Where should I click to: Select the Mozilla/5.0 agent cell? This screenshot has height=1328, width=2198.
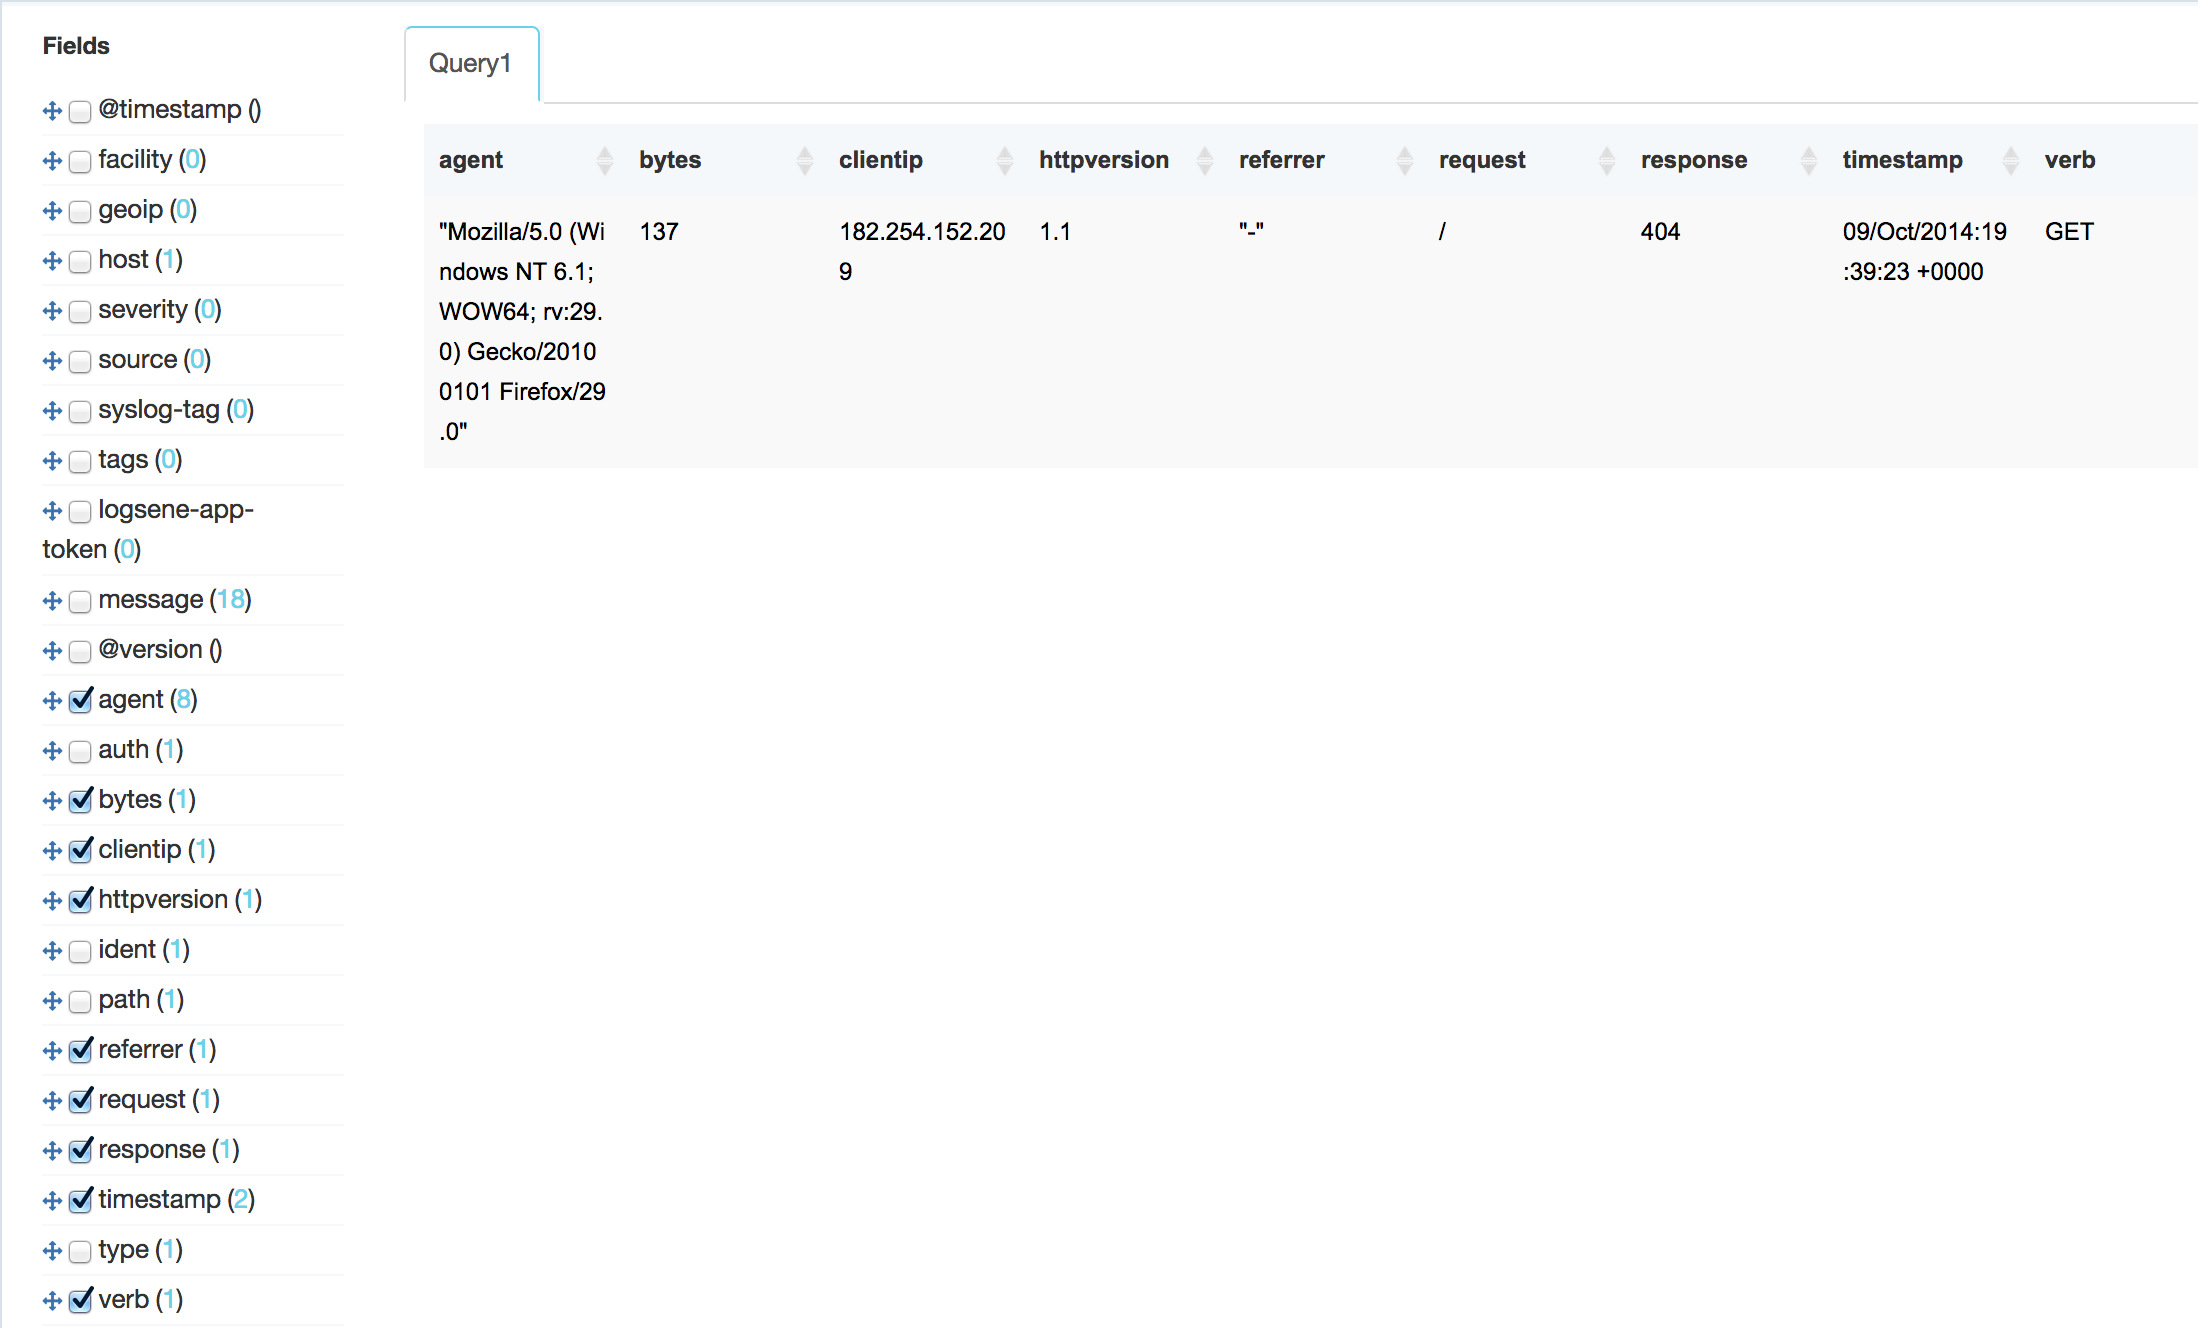(x=522, y=331)
